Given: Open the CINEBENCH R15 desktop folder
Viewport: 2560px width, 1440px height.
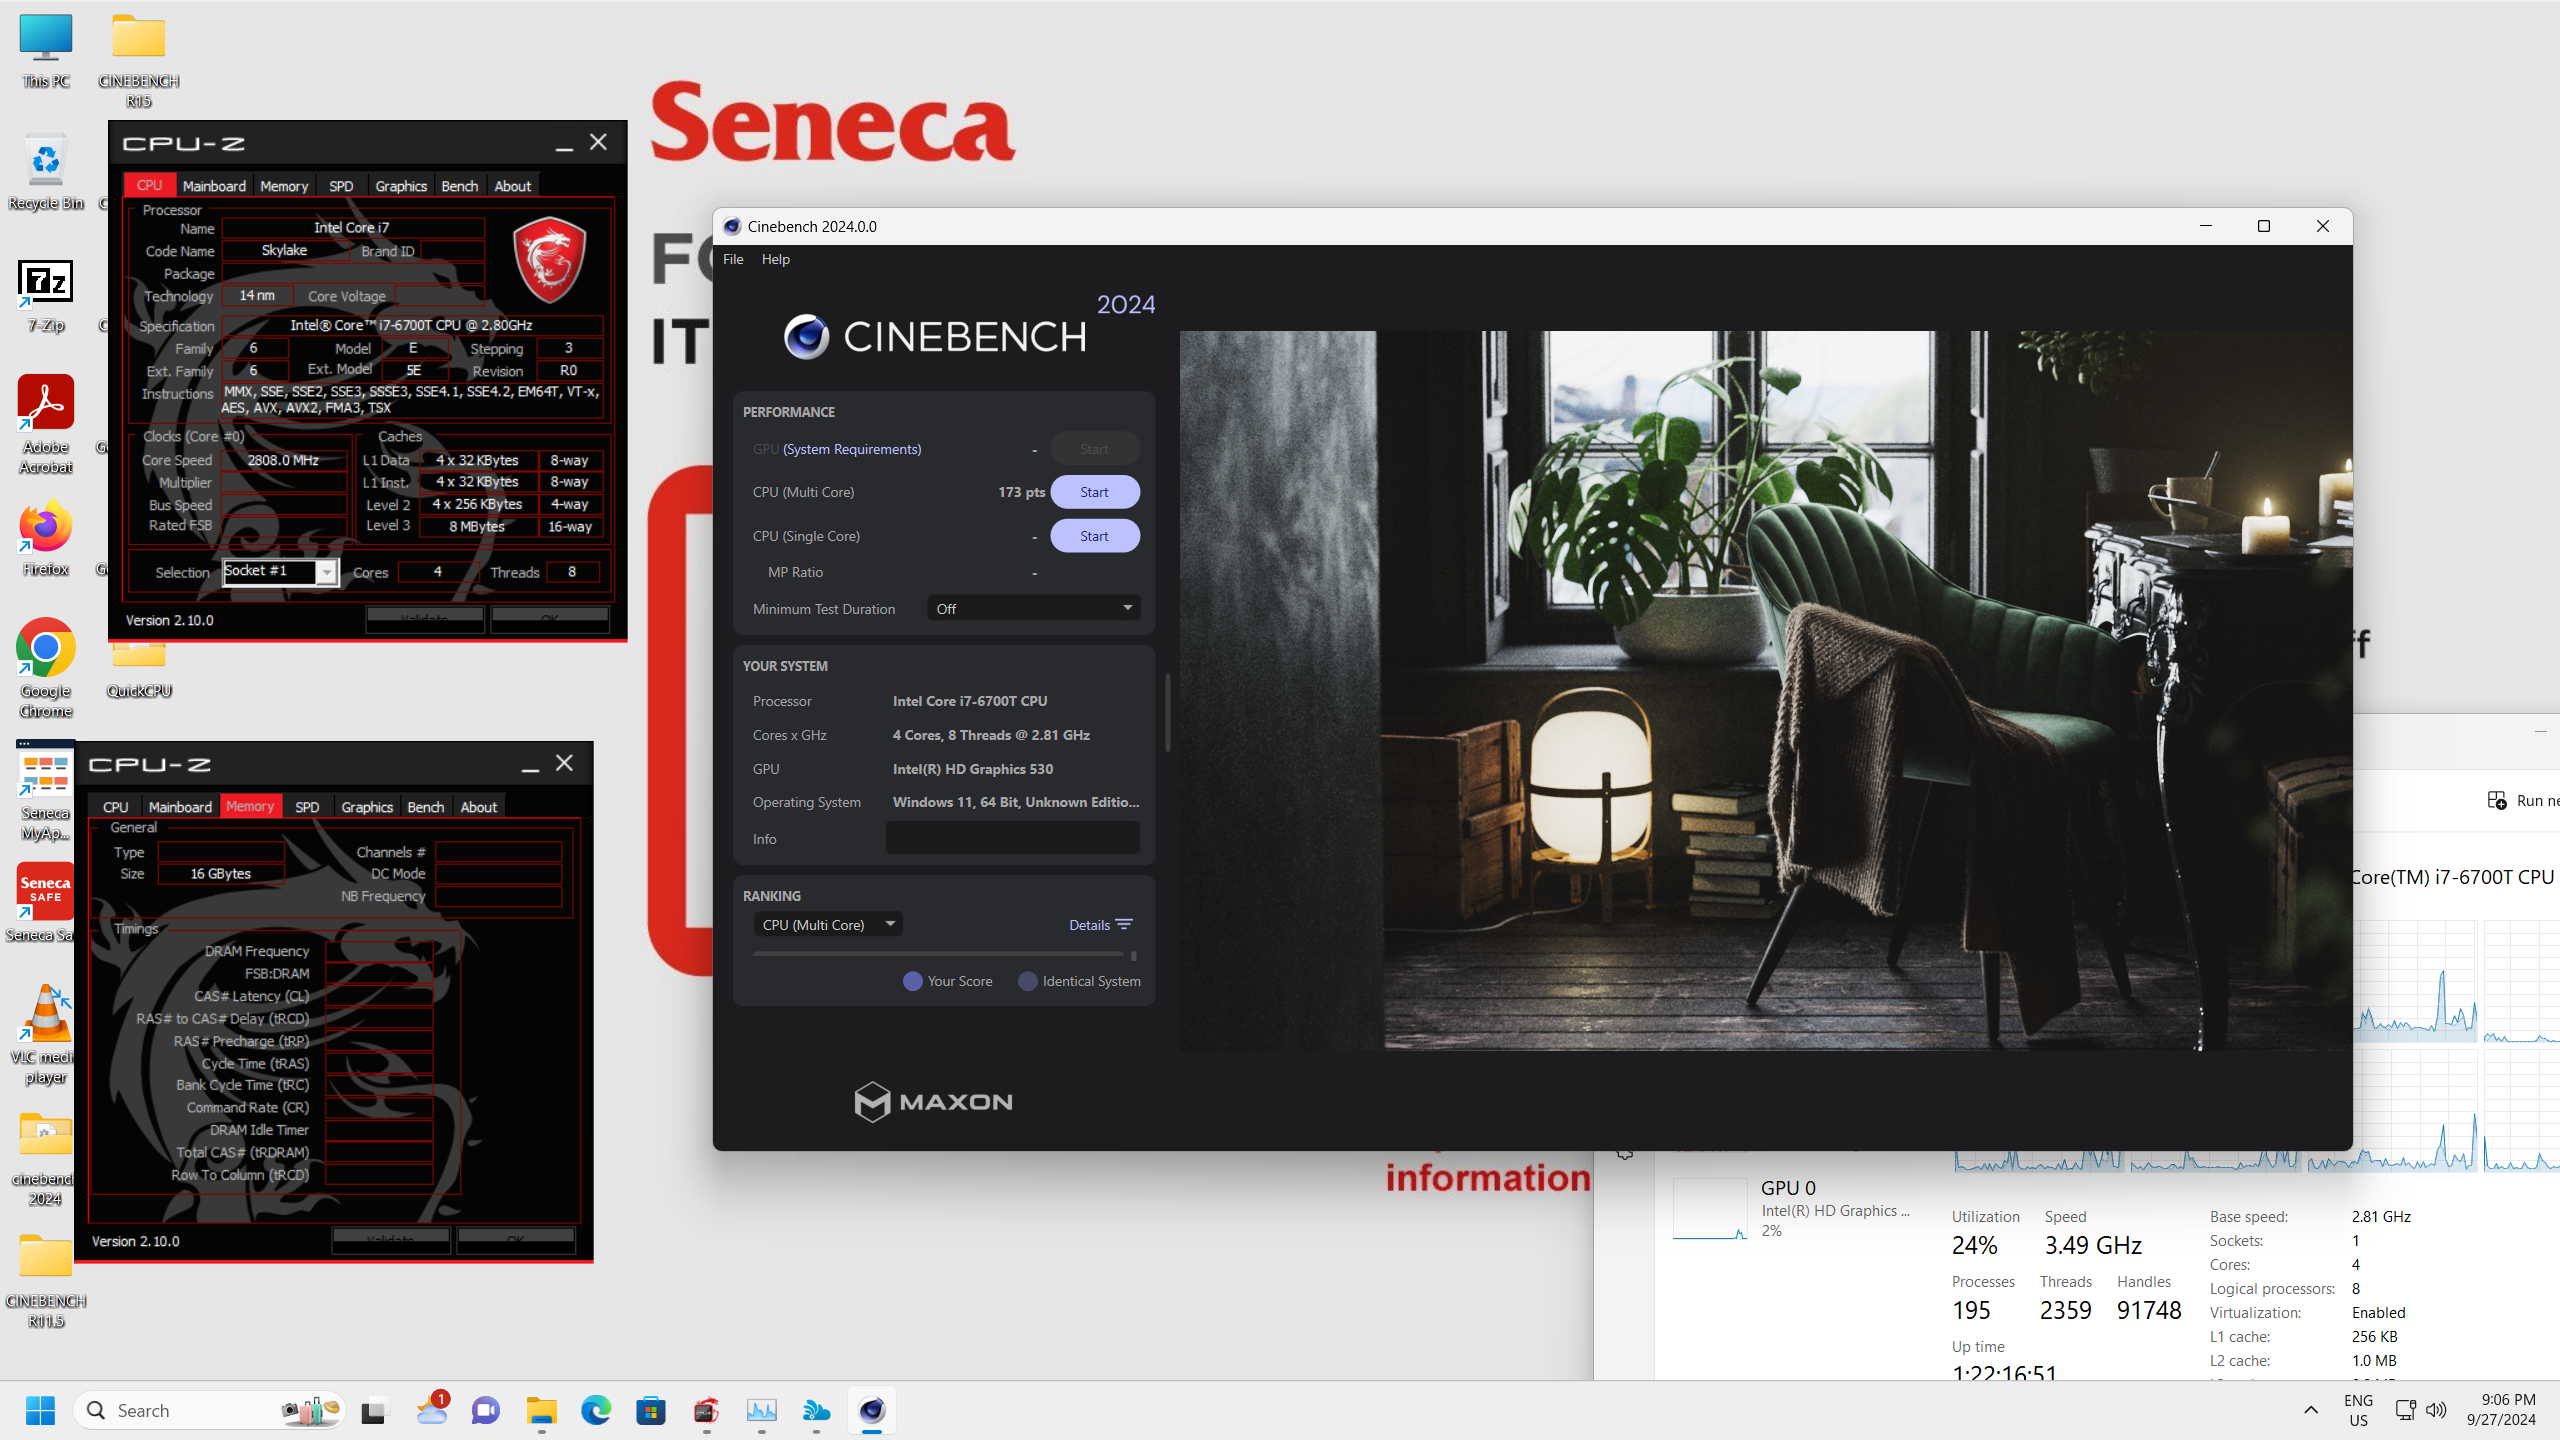Looking at the screenshot, I should pos(139,60).
